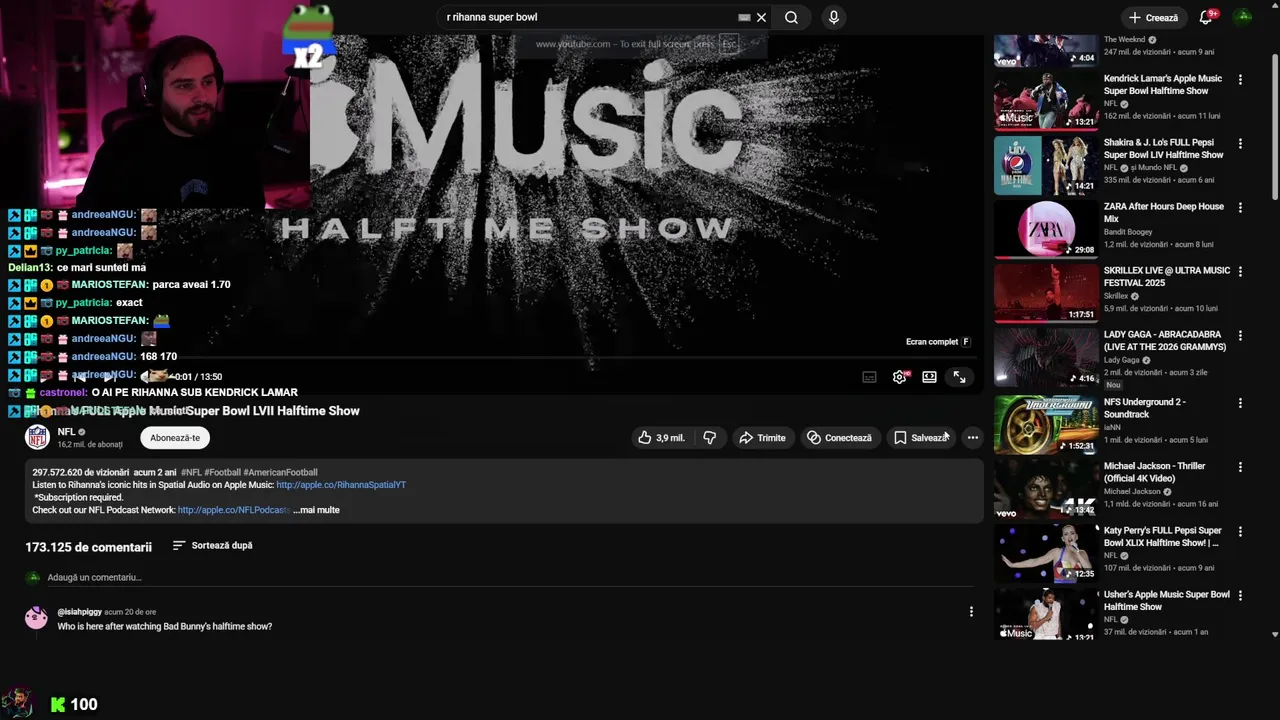
Task: Open the NFL channel avatar
Action: (x=37, y=437)
